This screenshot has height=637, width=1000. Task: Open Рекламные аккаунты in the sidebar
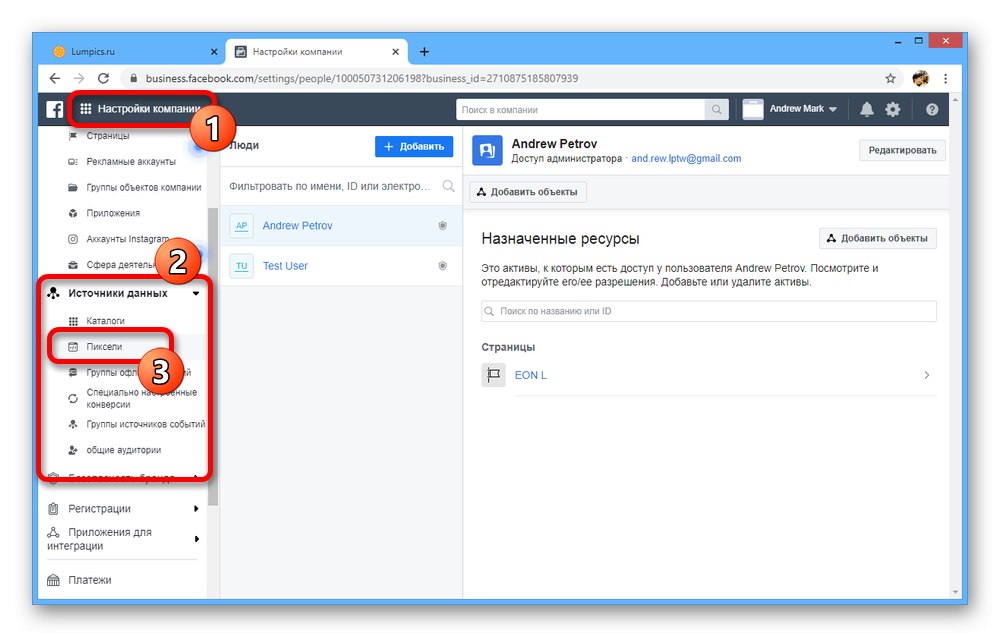[x=131, y=162]
